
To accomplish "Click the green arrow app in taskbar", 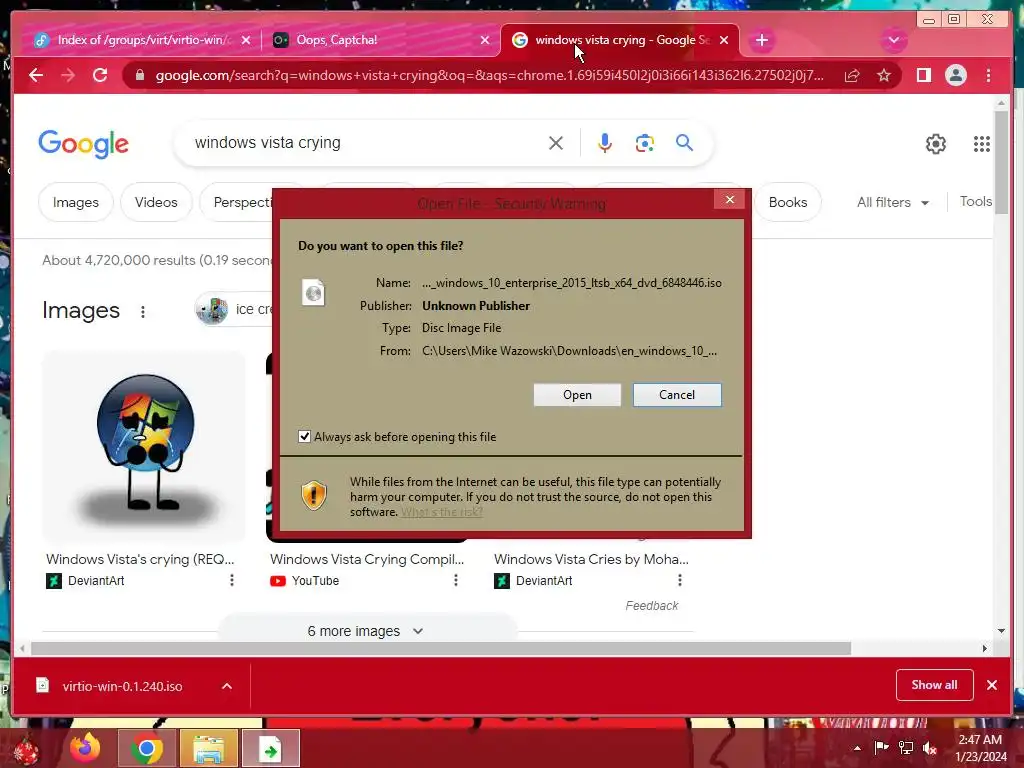I will (x=270, y=748).
